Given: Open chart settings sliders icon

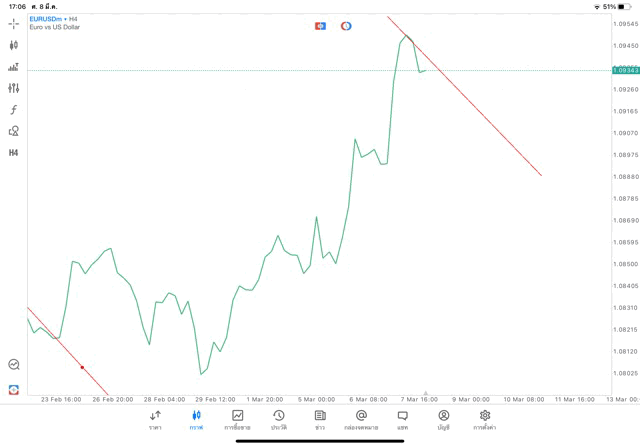Looking at the screenshot, I should click(x=14, y=88).
